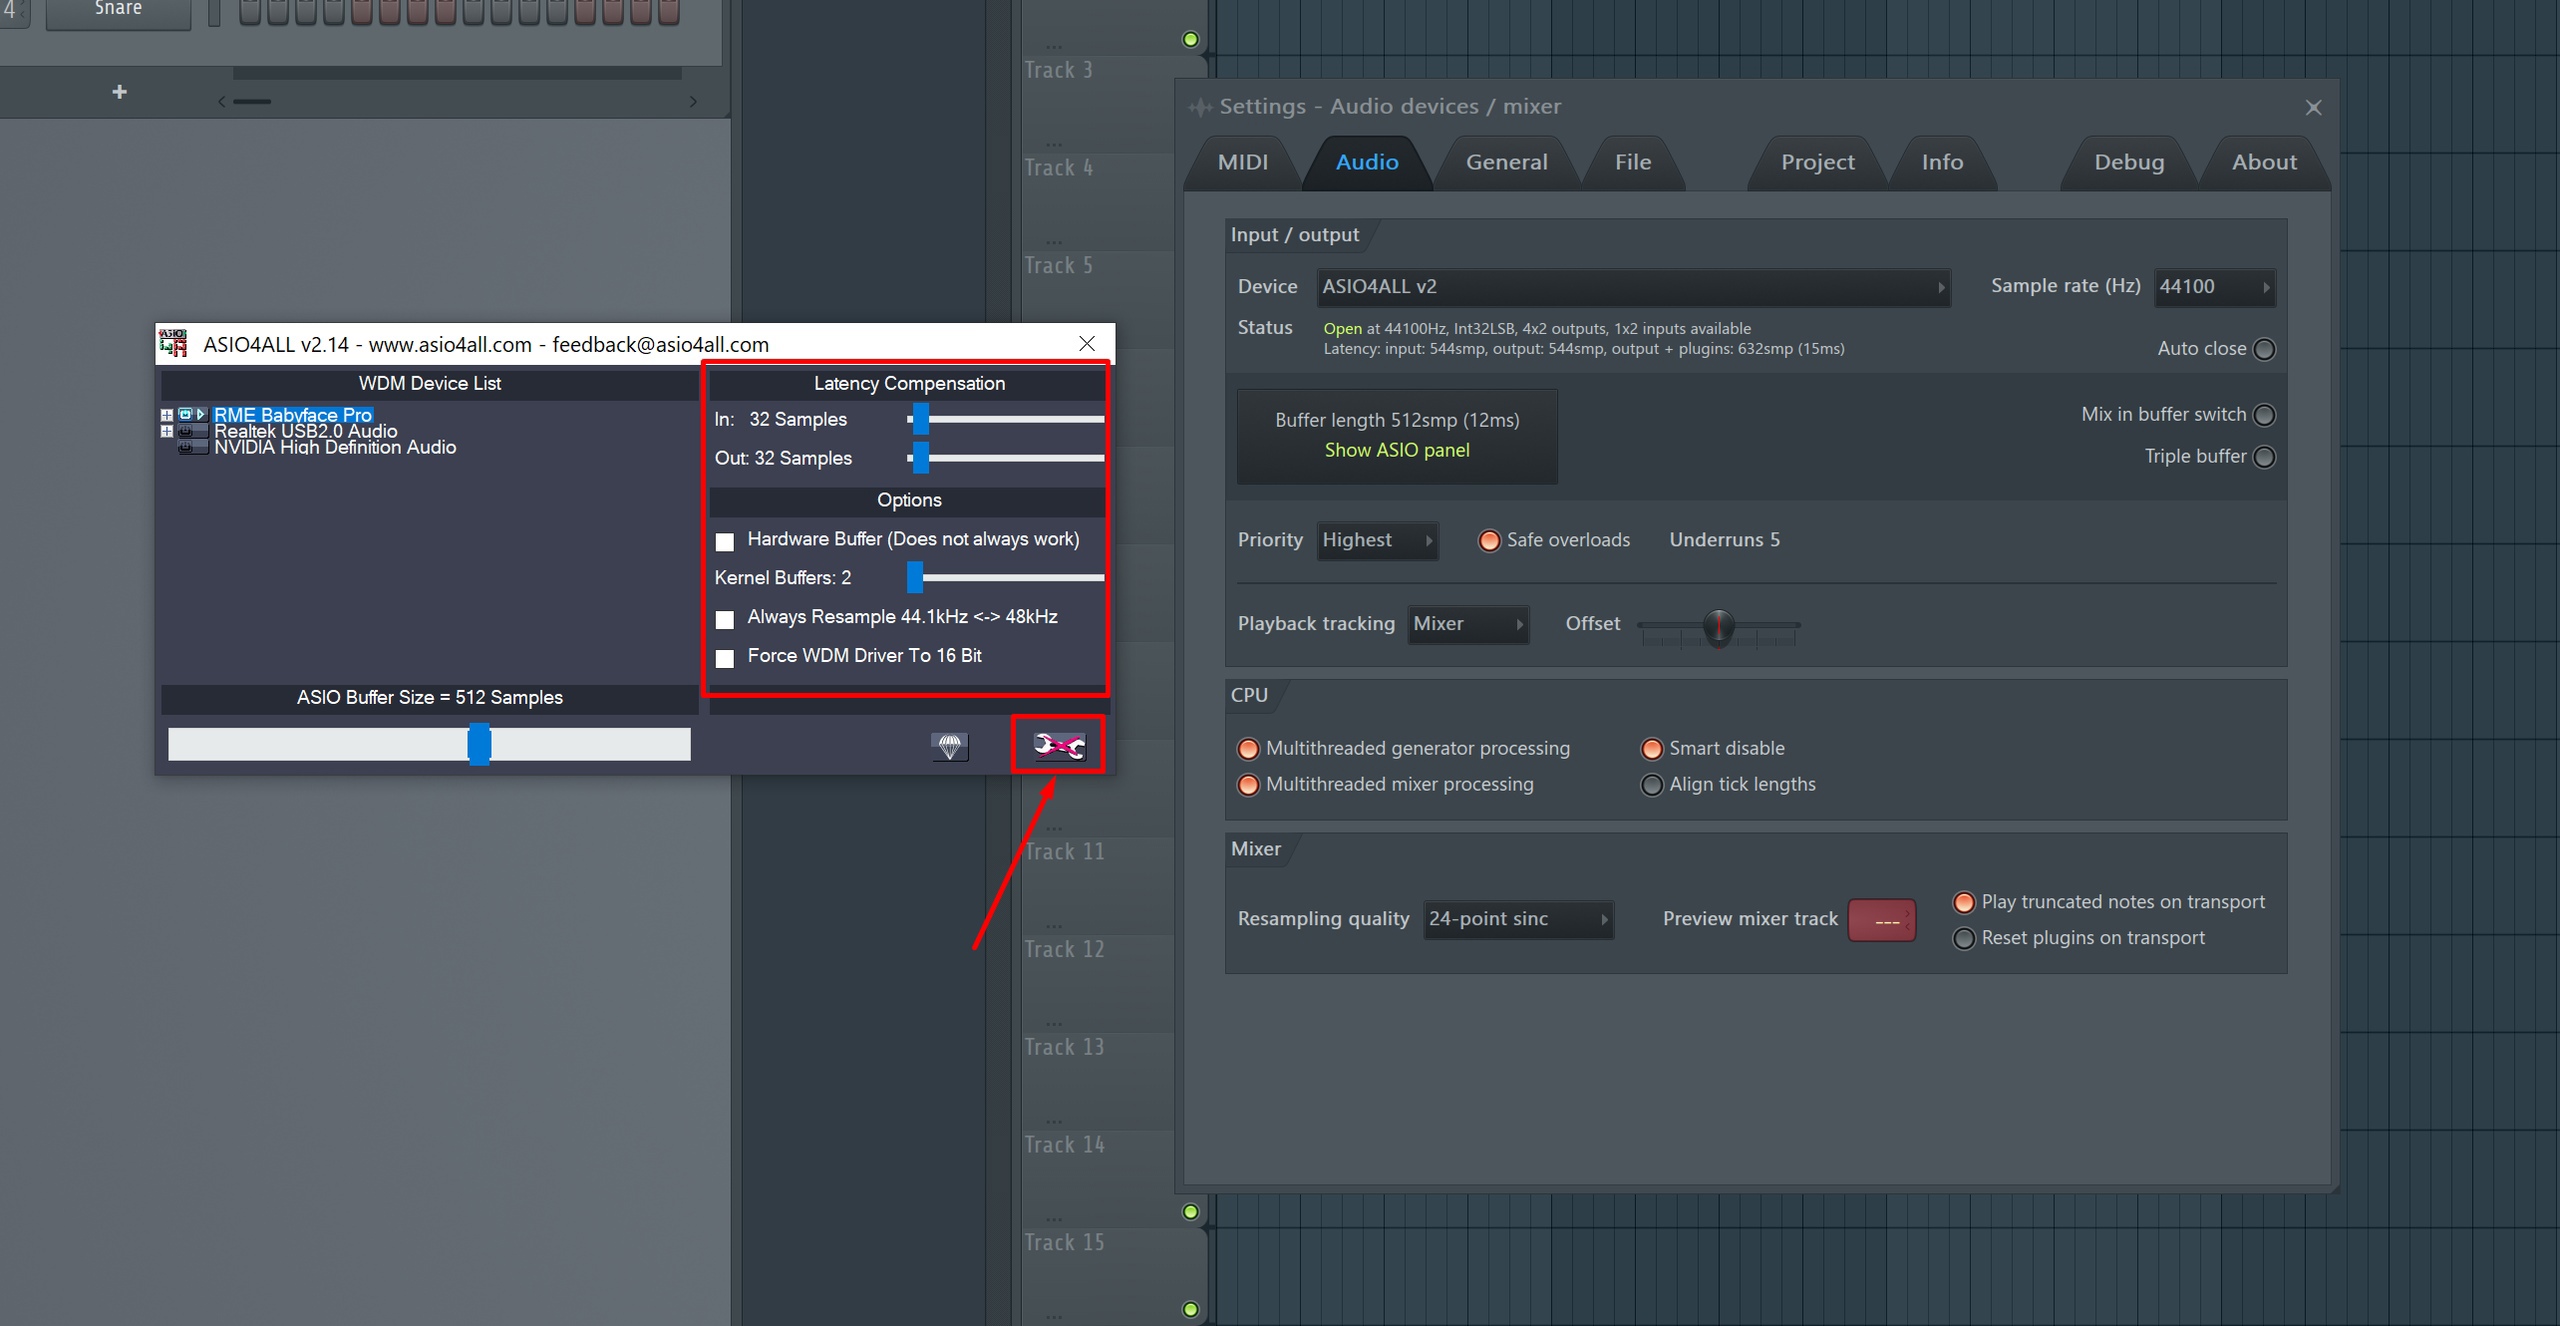Toggle power icon of Realtek USB2.0 Audio
Screen dimensions: 2560x1326
click(185, 431)
